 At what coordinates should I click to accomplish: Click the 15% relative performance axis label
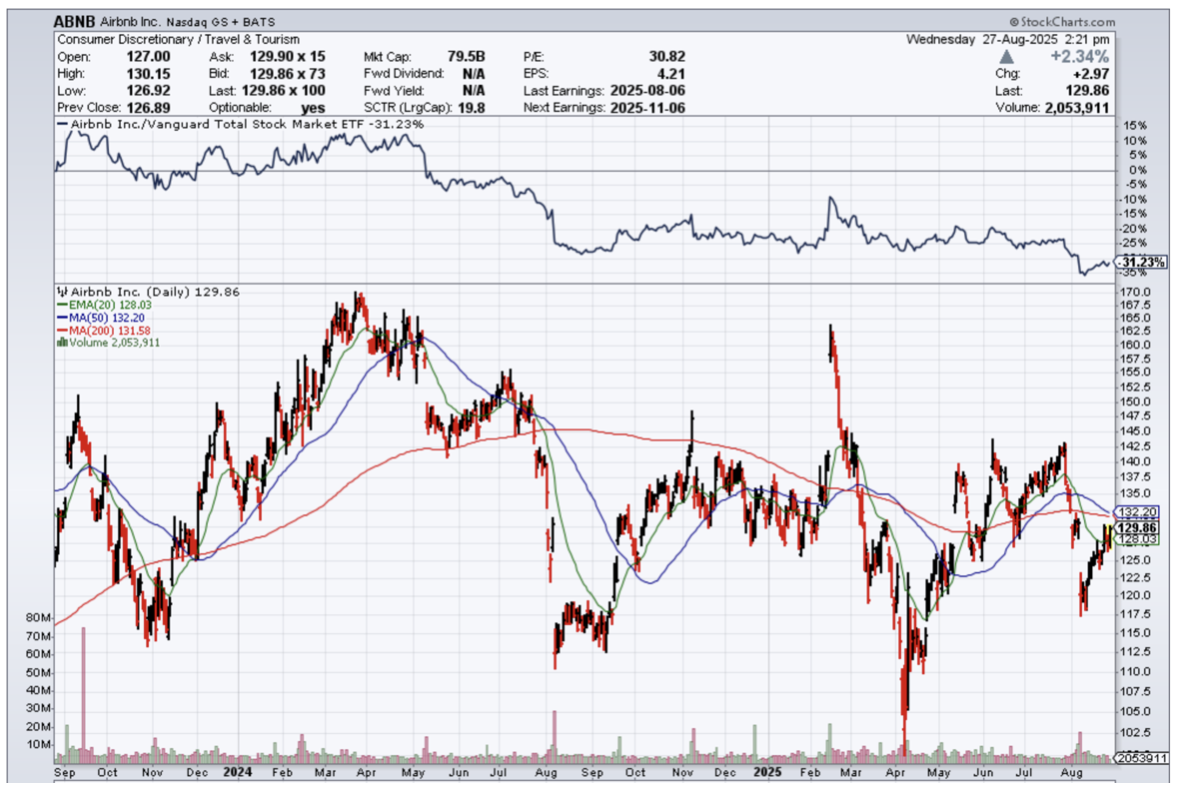[1136, 125]
